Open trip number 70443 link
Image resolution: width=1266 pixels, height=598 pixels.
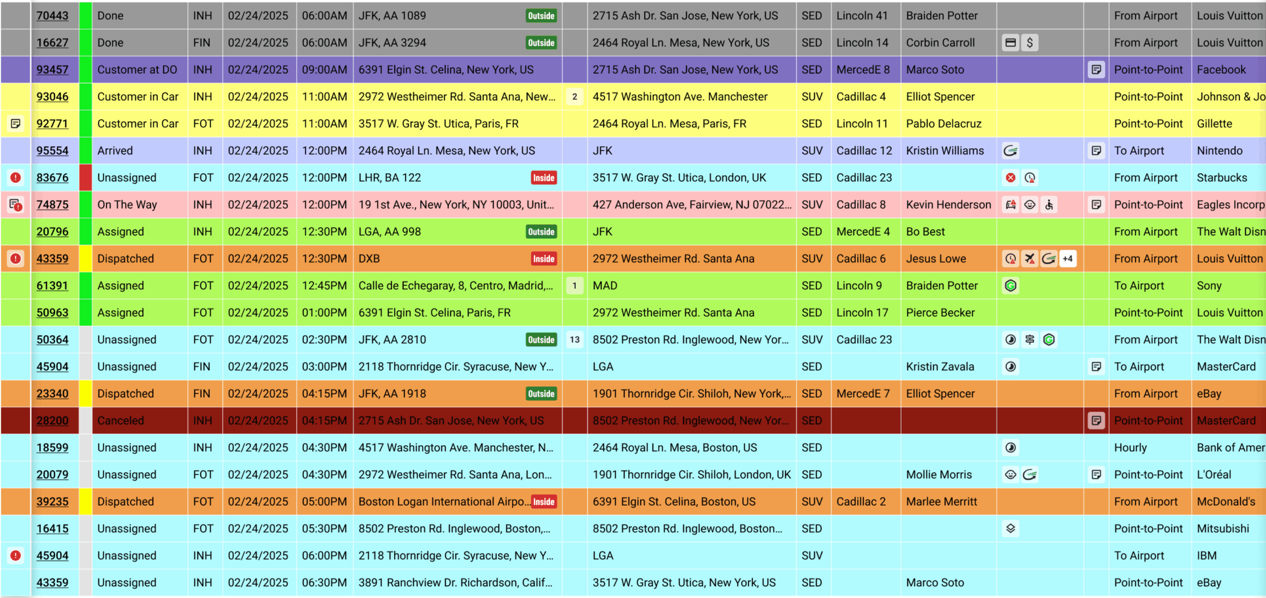52,16
